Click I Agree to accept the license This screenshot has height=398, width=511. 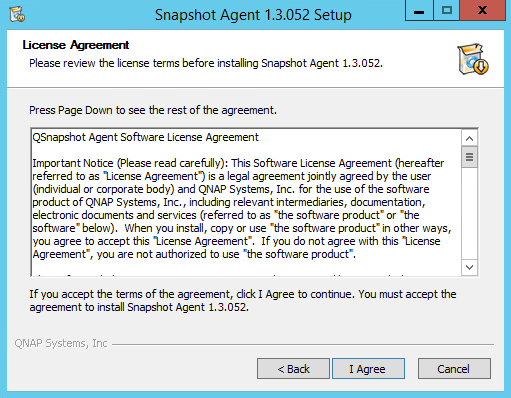[x=368, y=369]
